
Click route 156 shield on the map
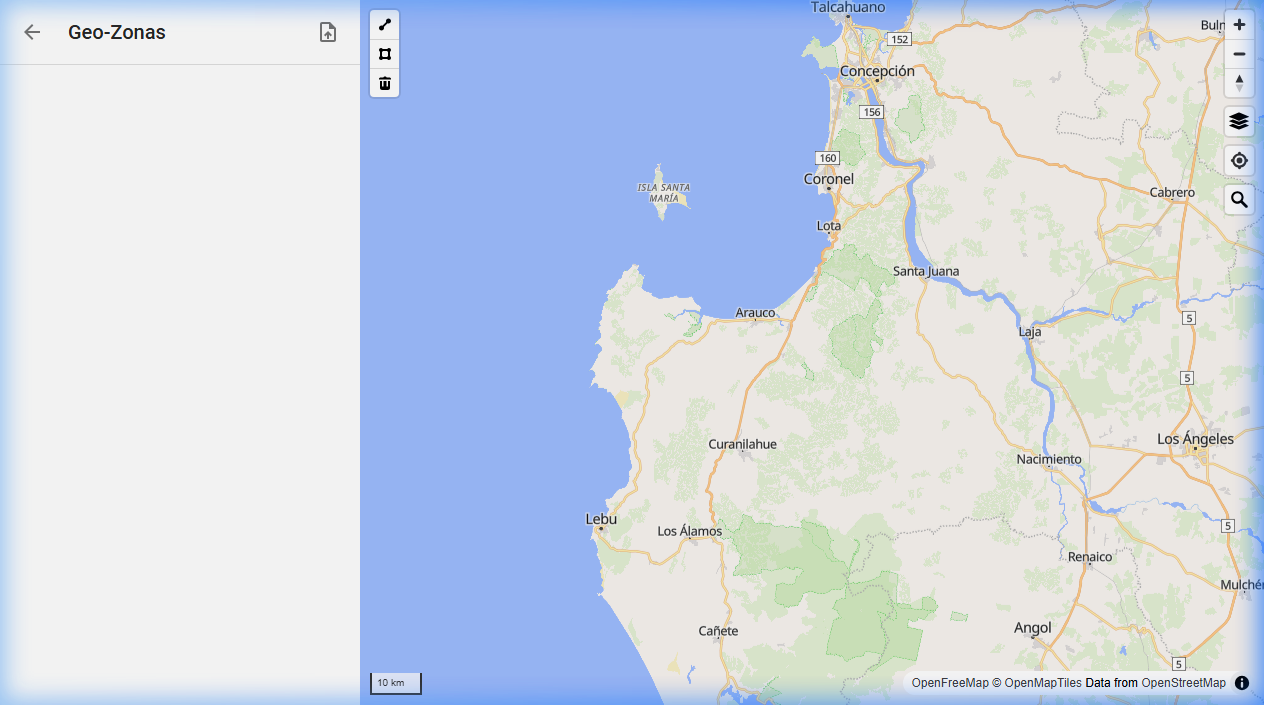872,112
